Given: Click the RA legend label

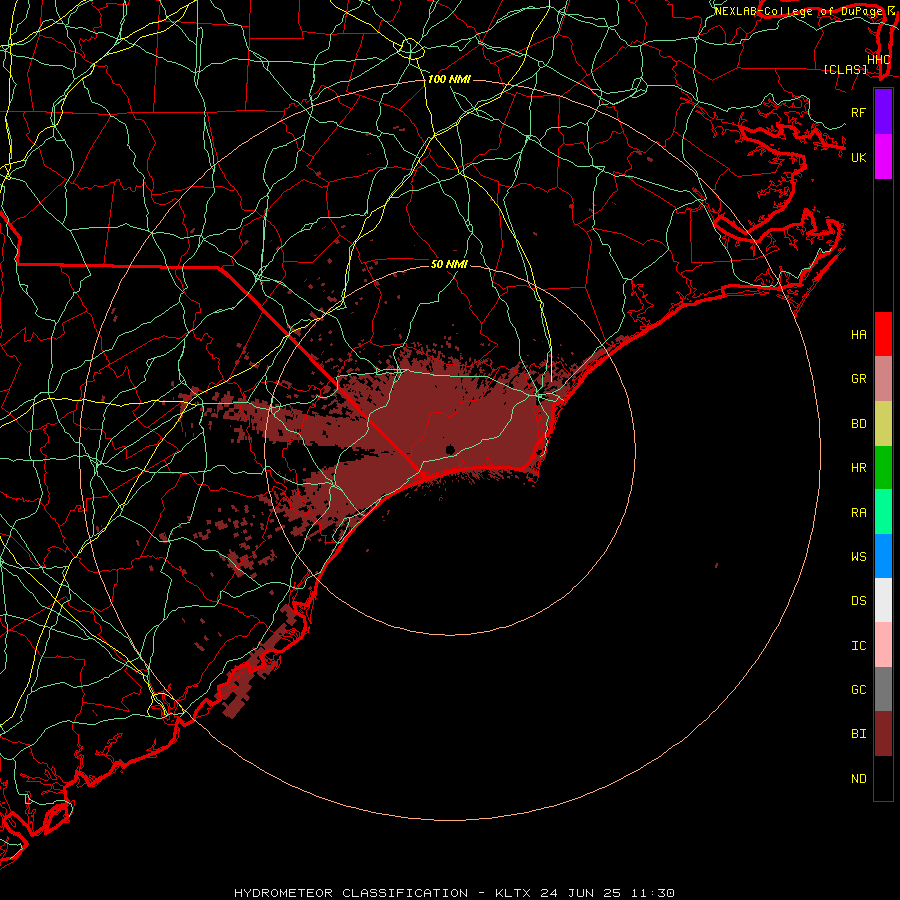Looking at the screenshot, I should click(858, 513).
